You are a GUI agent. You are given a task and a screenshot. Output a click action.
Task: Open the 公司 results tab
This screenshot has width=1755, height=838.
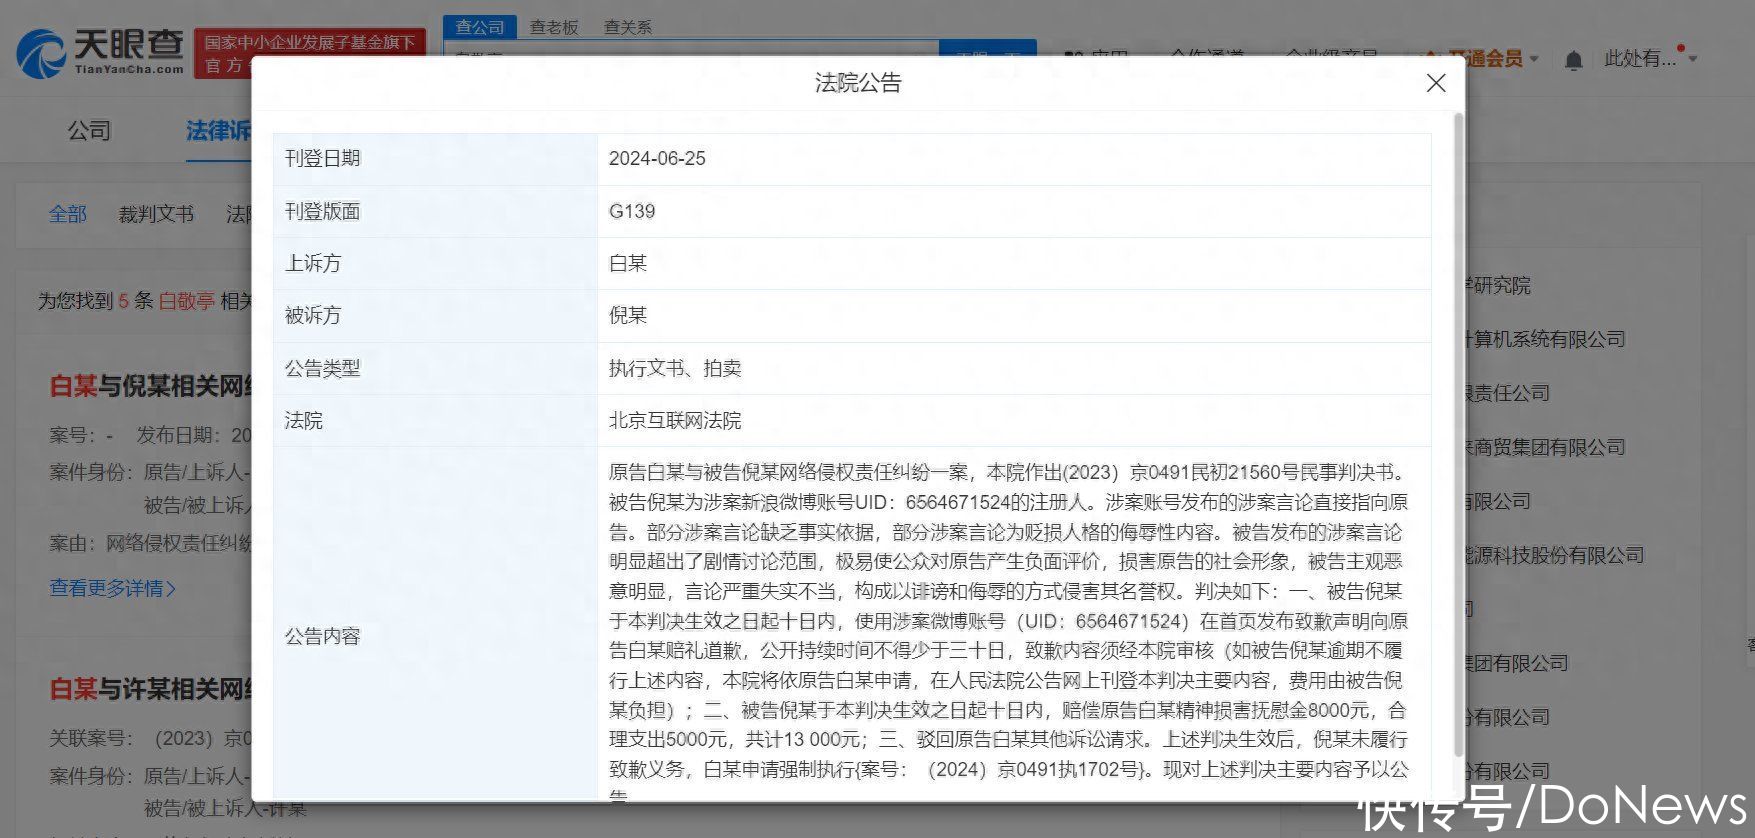pos(89,131)
